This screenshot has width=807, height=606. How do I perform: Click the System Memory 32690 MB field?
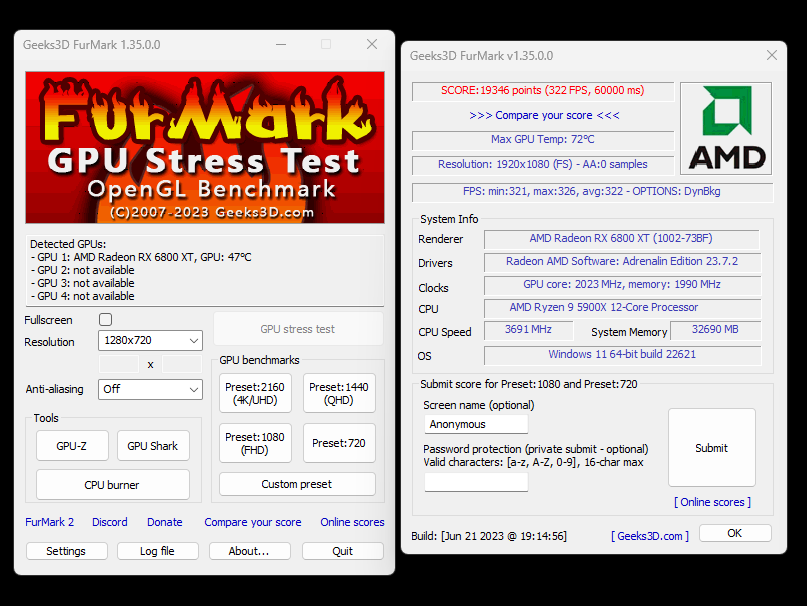point(715,330)
